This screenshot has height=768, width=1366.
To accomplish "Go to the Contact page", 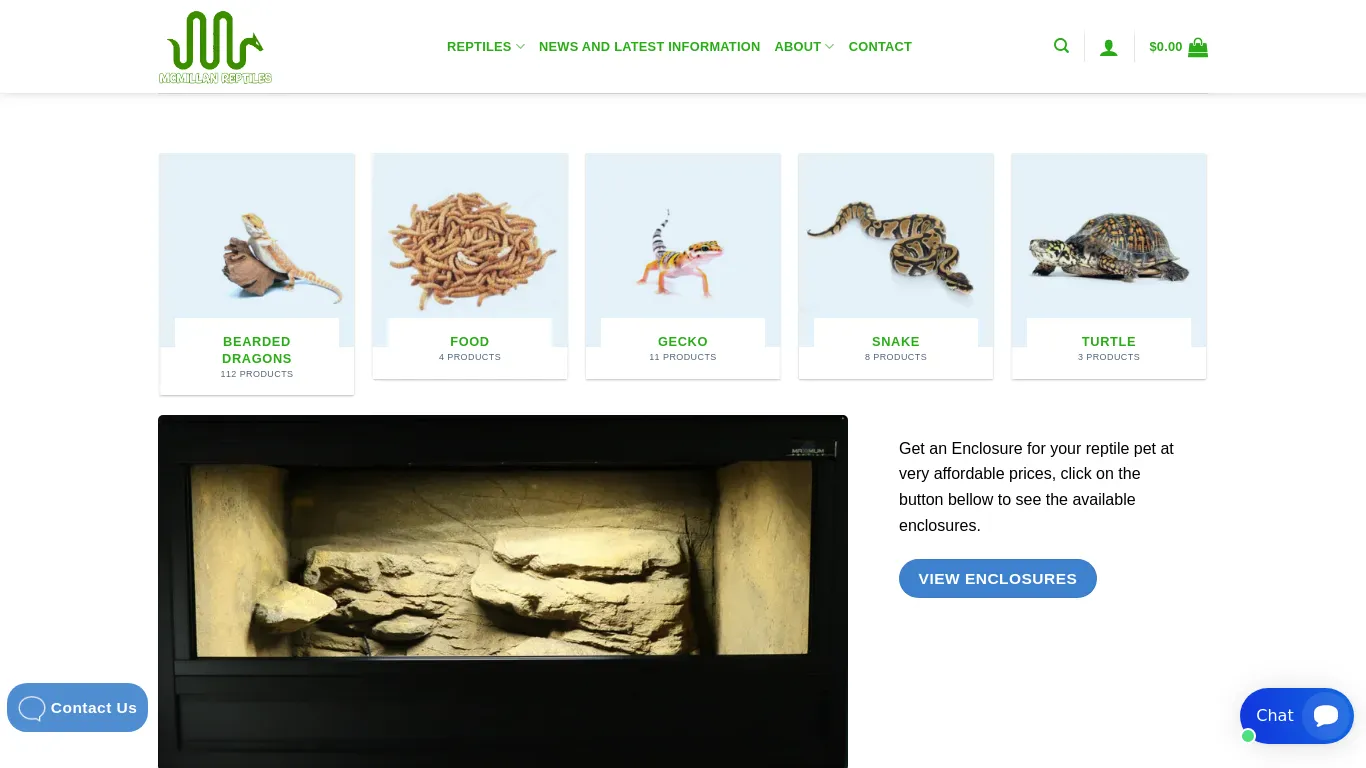I will tap(880, 47).
